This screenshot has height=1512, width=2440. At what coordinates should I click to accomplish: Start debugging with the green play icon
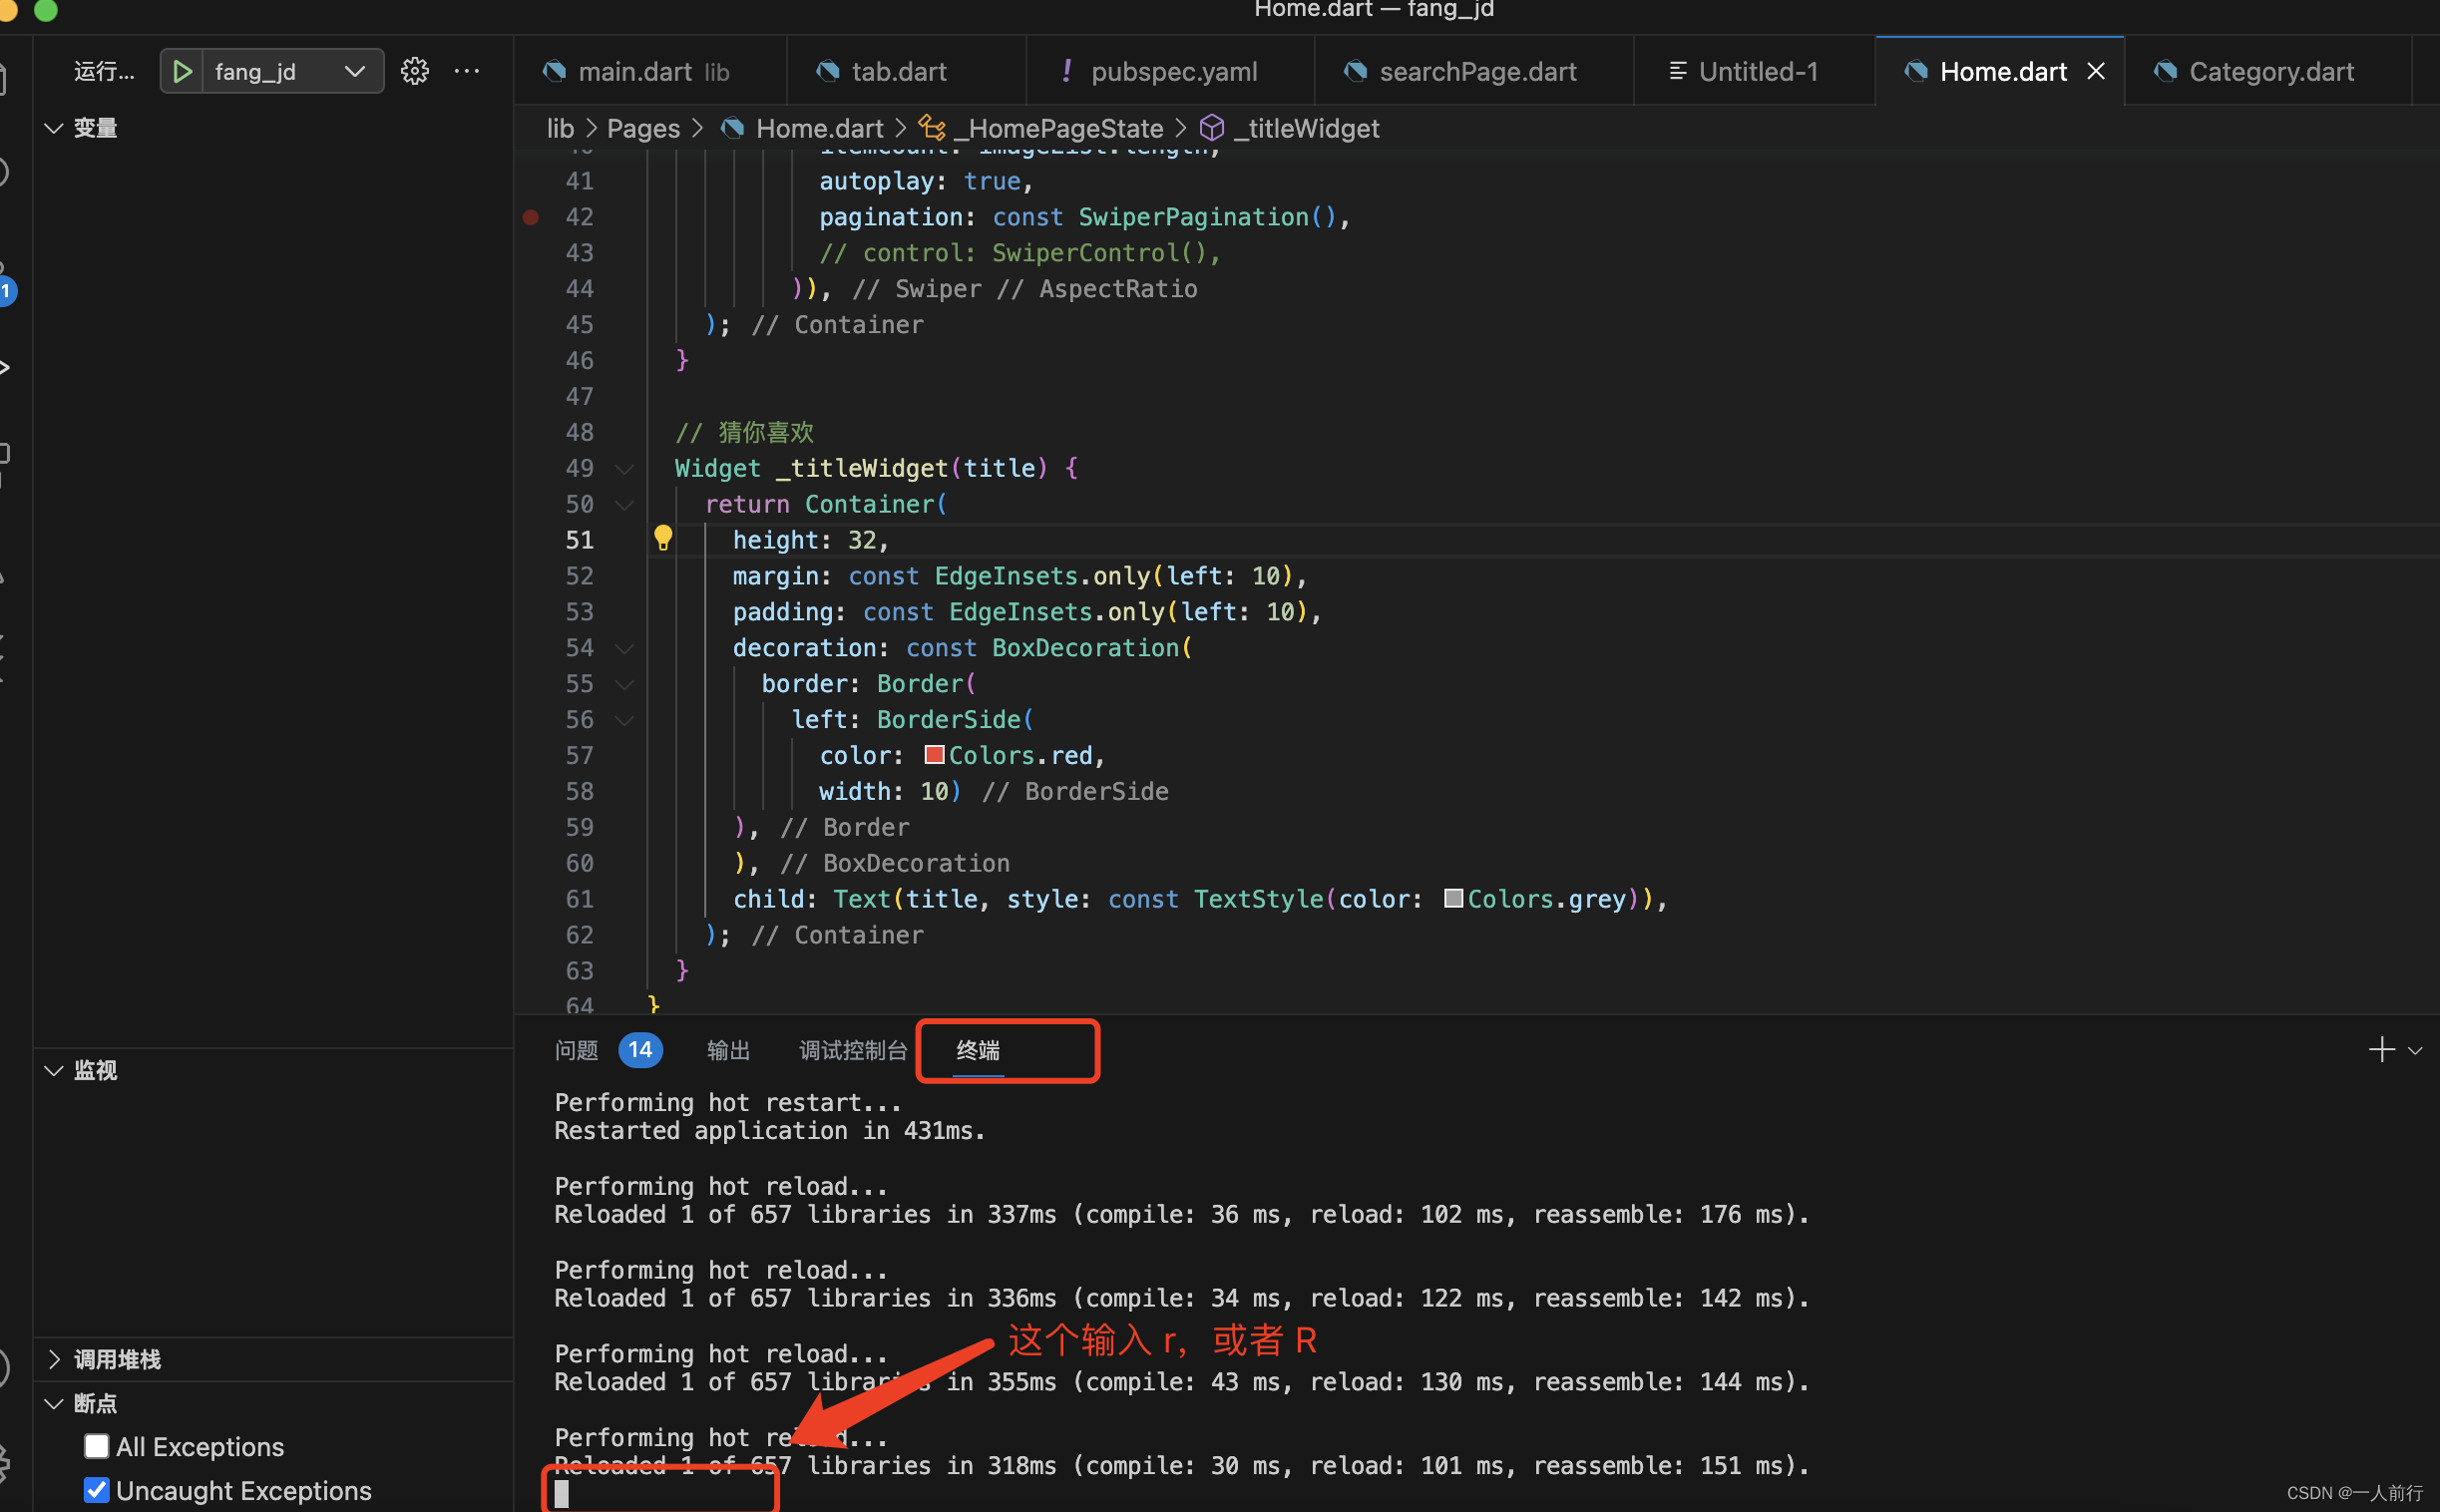(x=182, y=71)
